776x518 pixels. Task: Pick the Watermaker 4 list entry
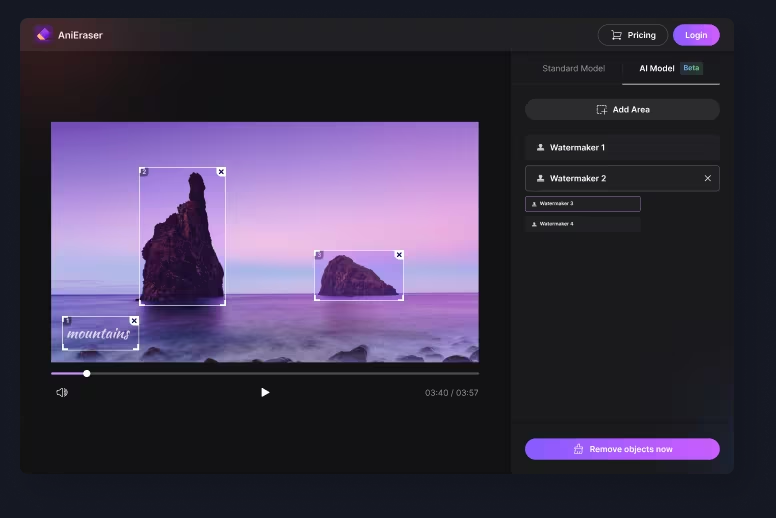click(583, 224)
